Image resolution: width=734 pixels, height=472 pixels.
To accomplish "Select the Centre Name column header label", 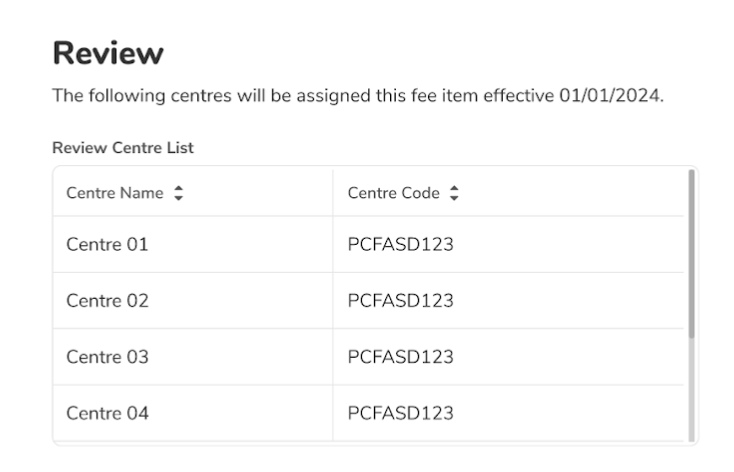I will [115, 194].
